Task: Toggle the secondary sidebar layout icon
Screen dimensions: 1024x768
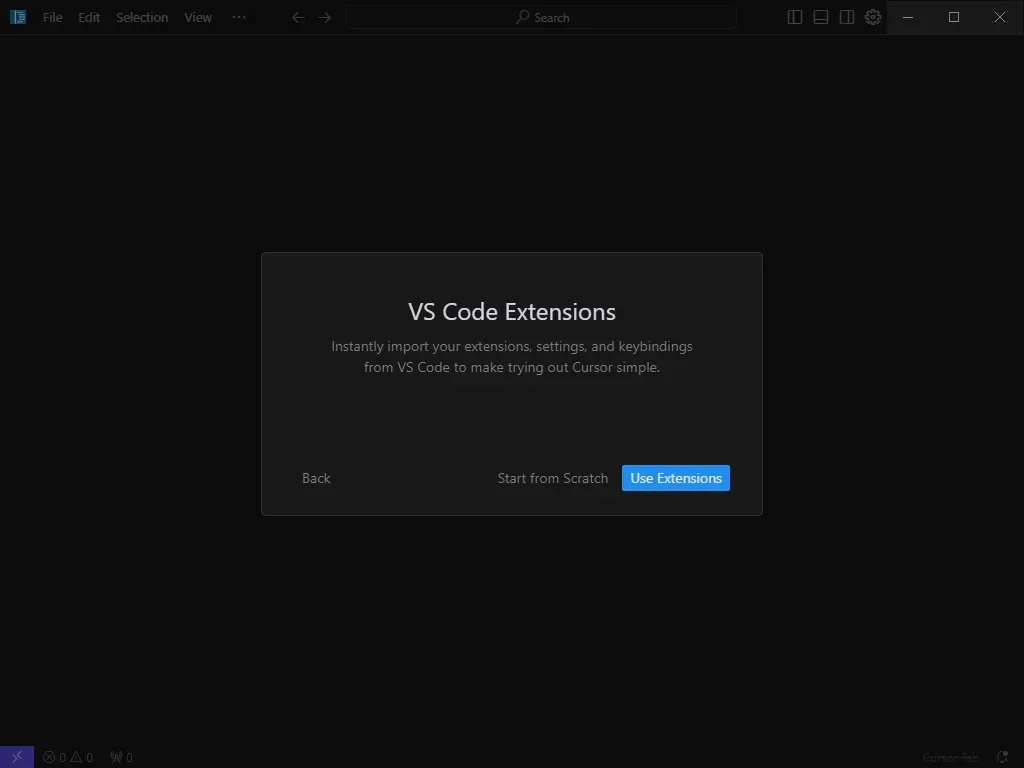Action: click(x=847, y=18)
